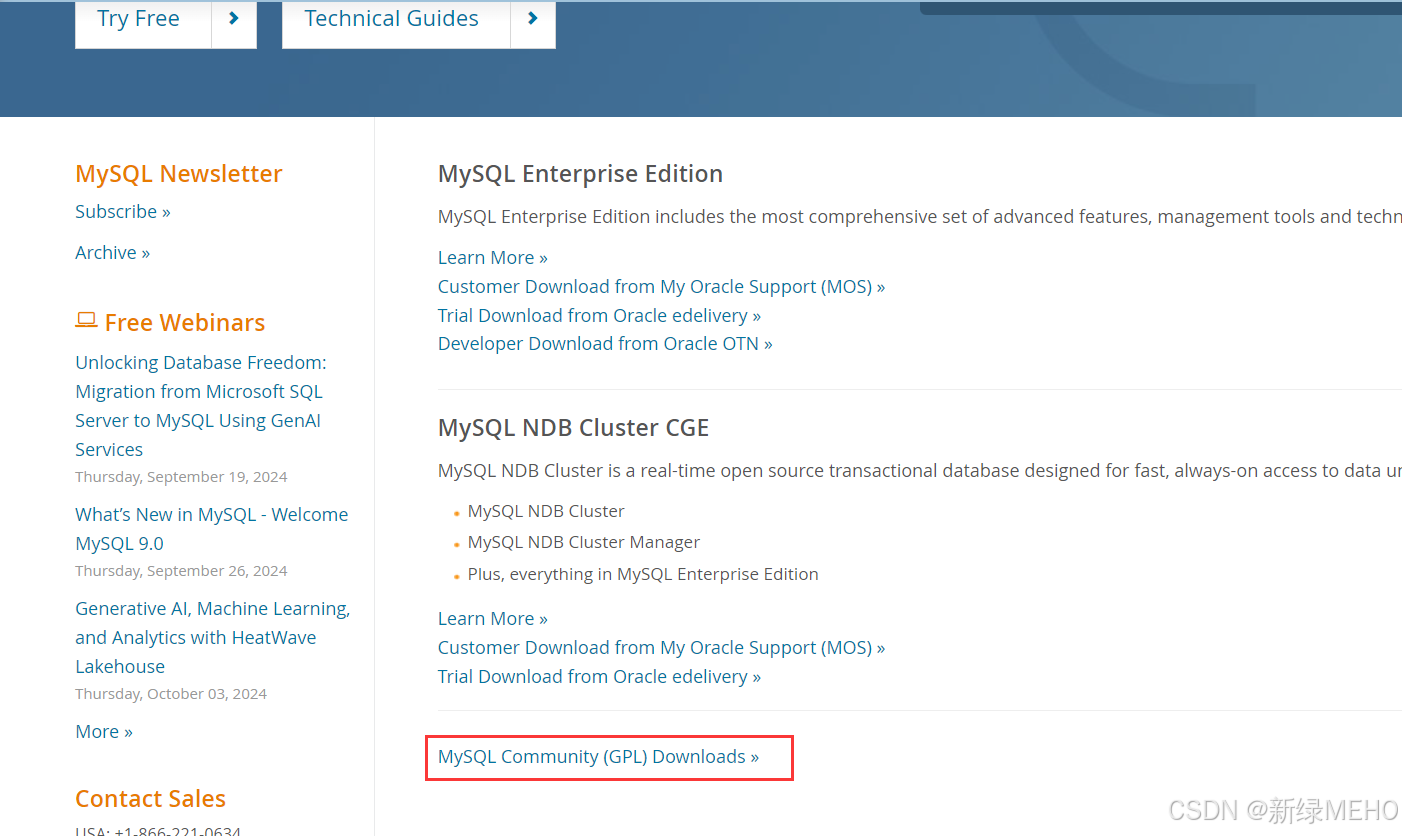
Task: Open the Free Webinars heading link
Action: pos(185,323)
